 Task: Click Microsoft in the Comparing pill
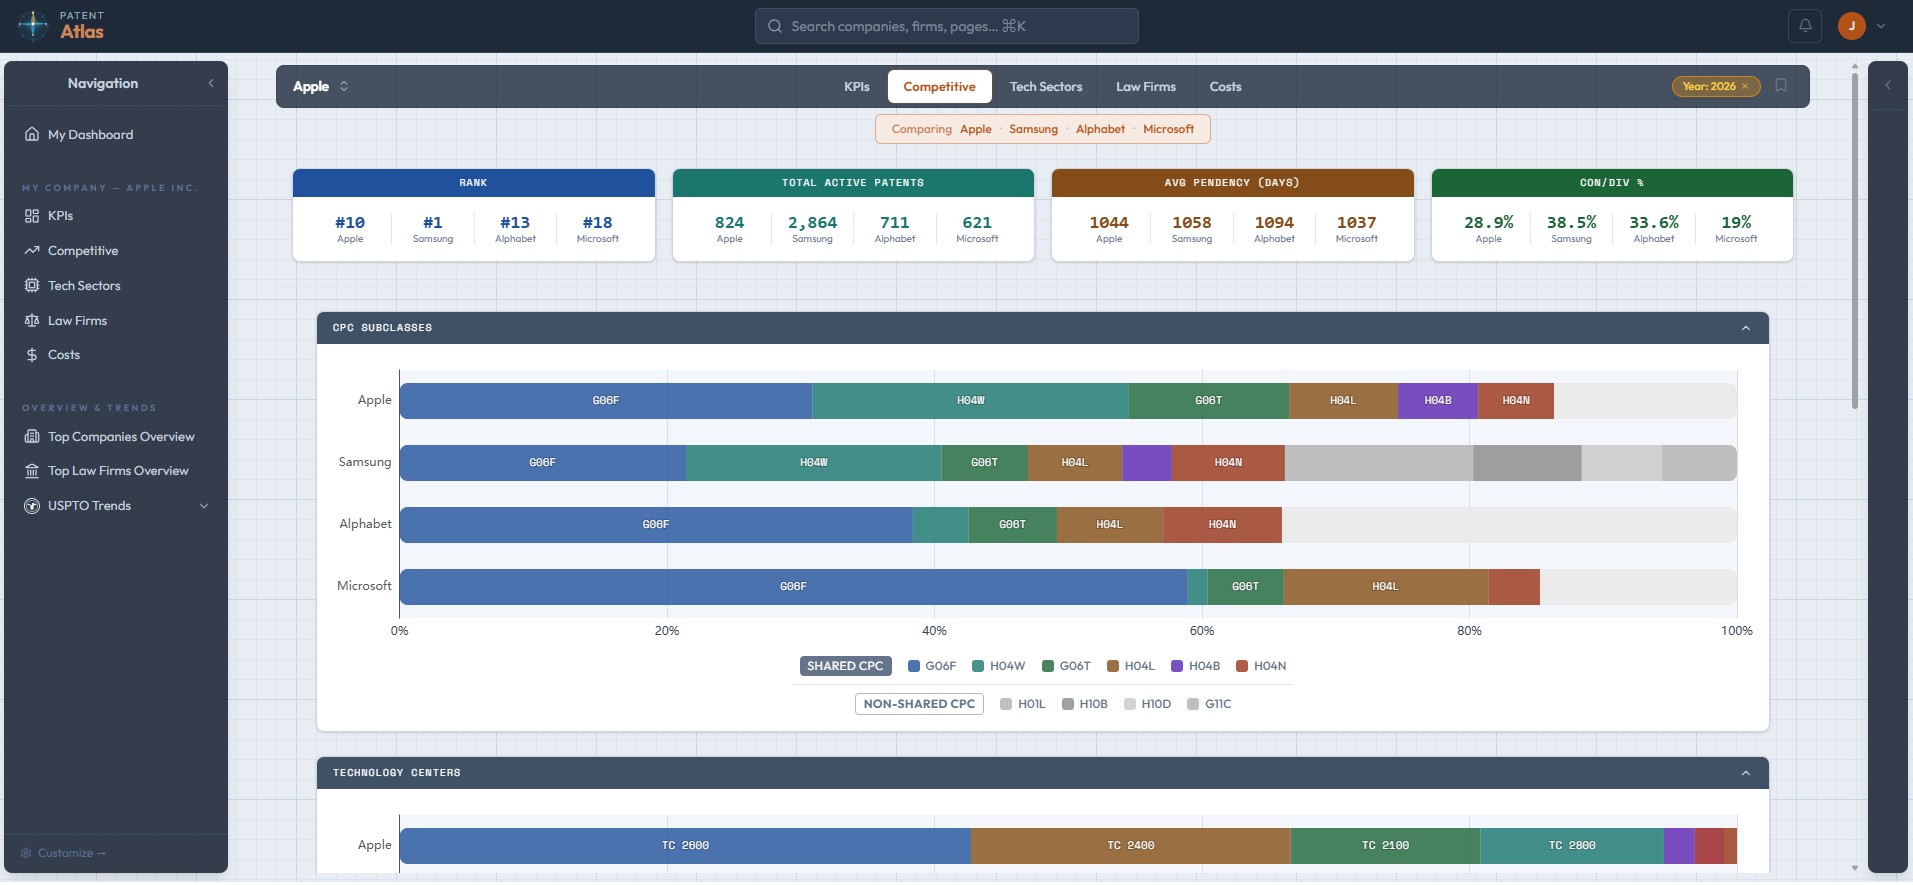click(x=1168, y=129)
